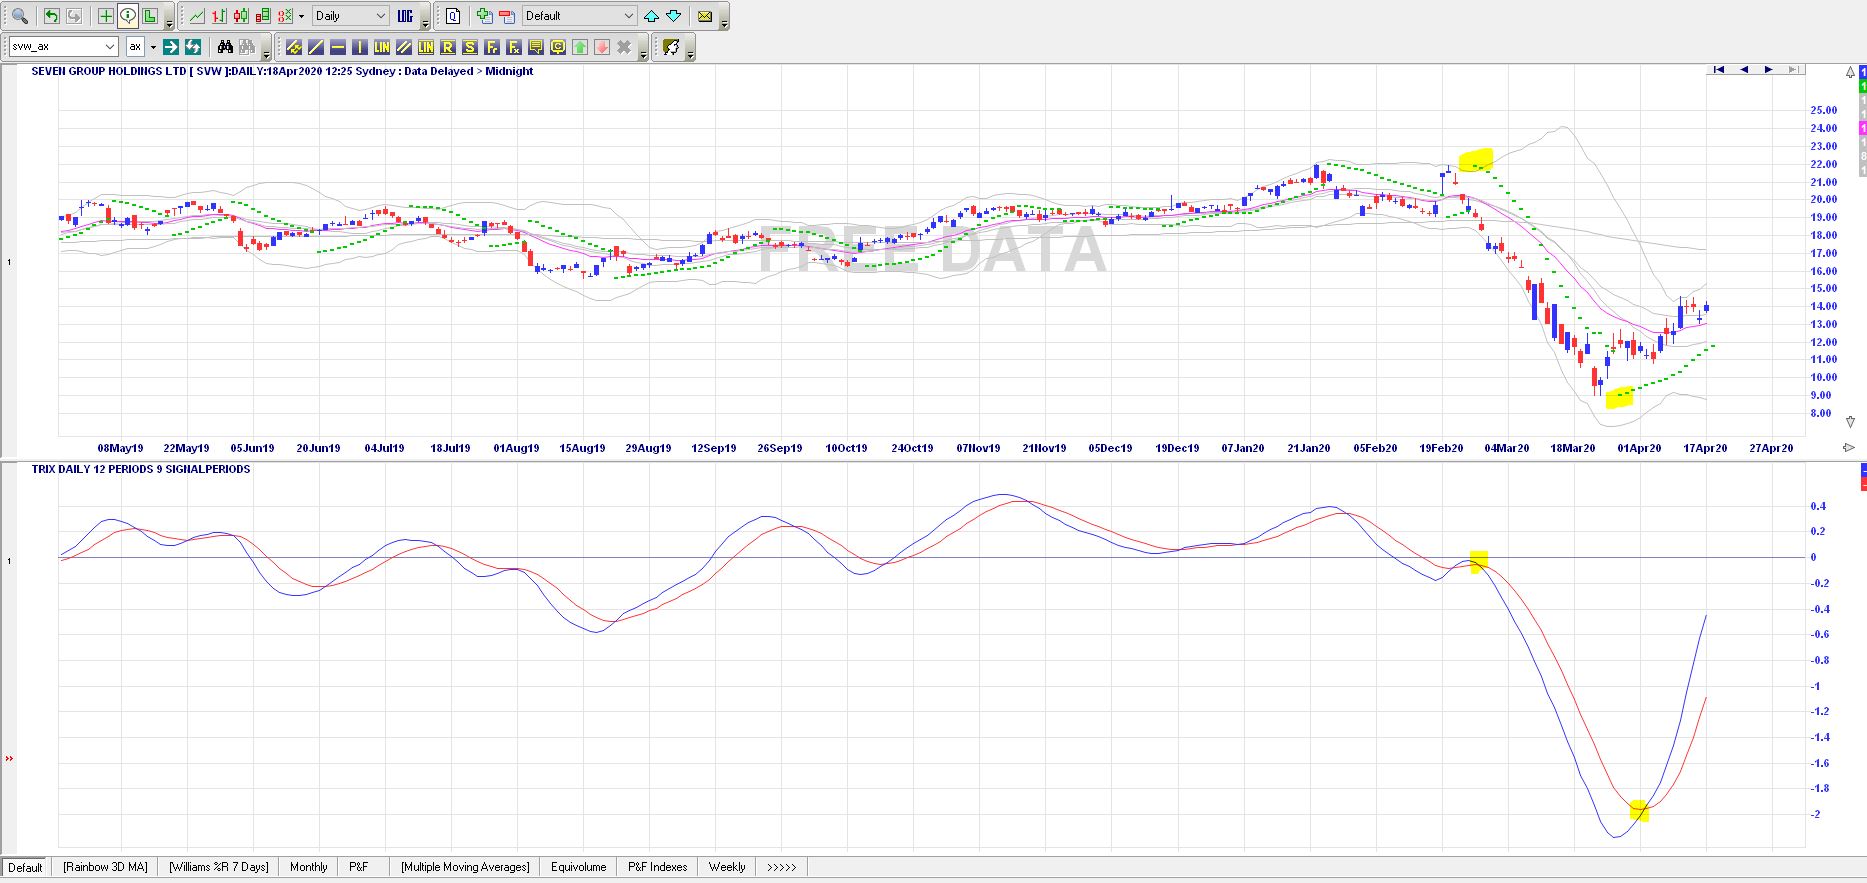Screen dimensions: 1867x883
Task: Click the green up arrow marker tool
Action: click(x=580, y=47)
